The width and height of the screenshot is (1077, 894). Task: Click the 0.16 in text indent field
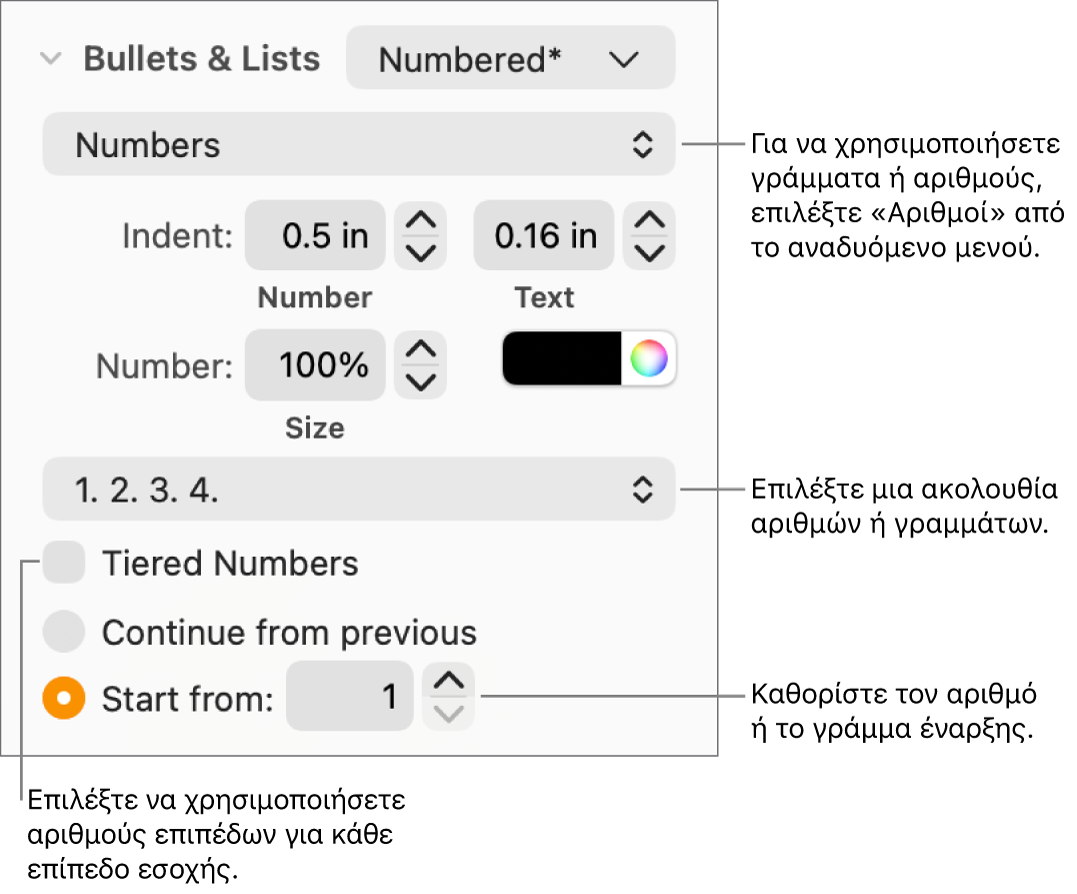[x=544, y=236]
